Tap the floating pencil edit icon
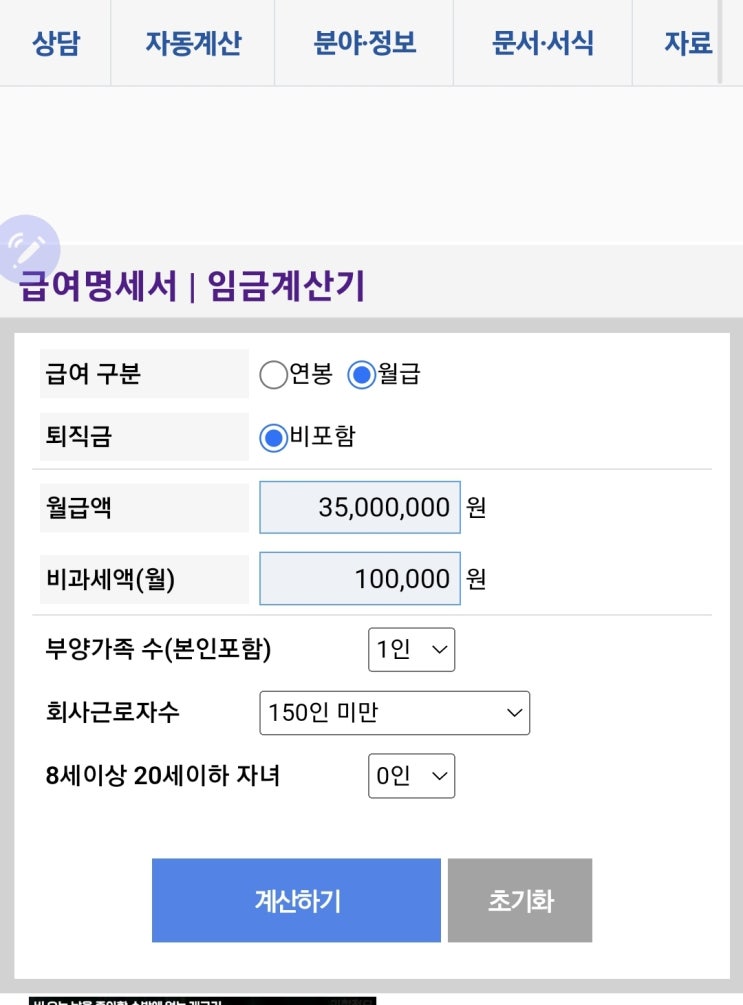 click(28, 245)
